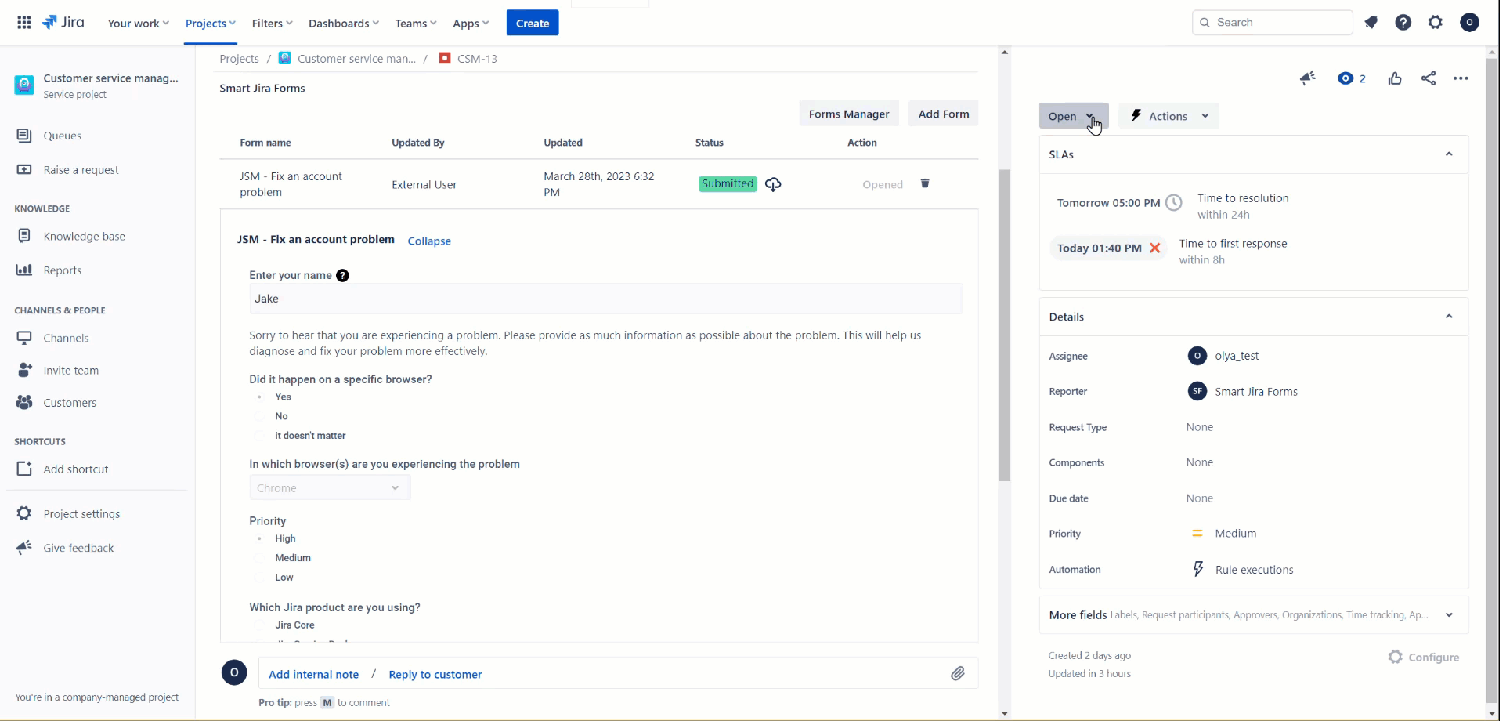Image resolution: width=1500 pixels, height=721 pixels.
Task: Click the Submitted status badge
Action: [x=728, y=184]
